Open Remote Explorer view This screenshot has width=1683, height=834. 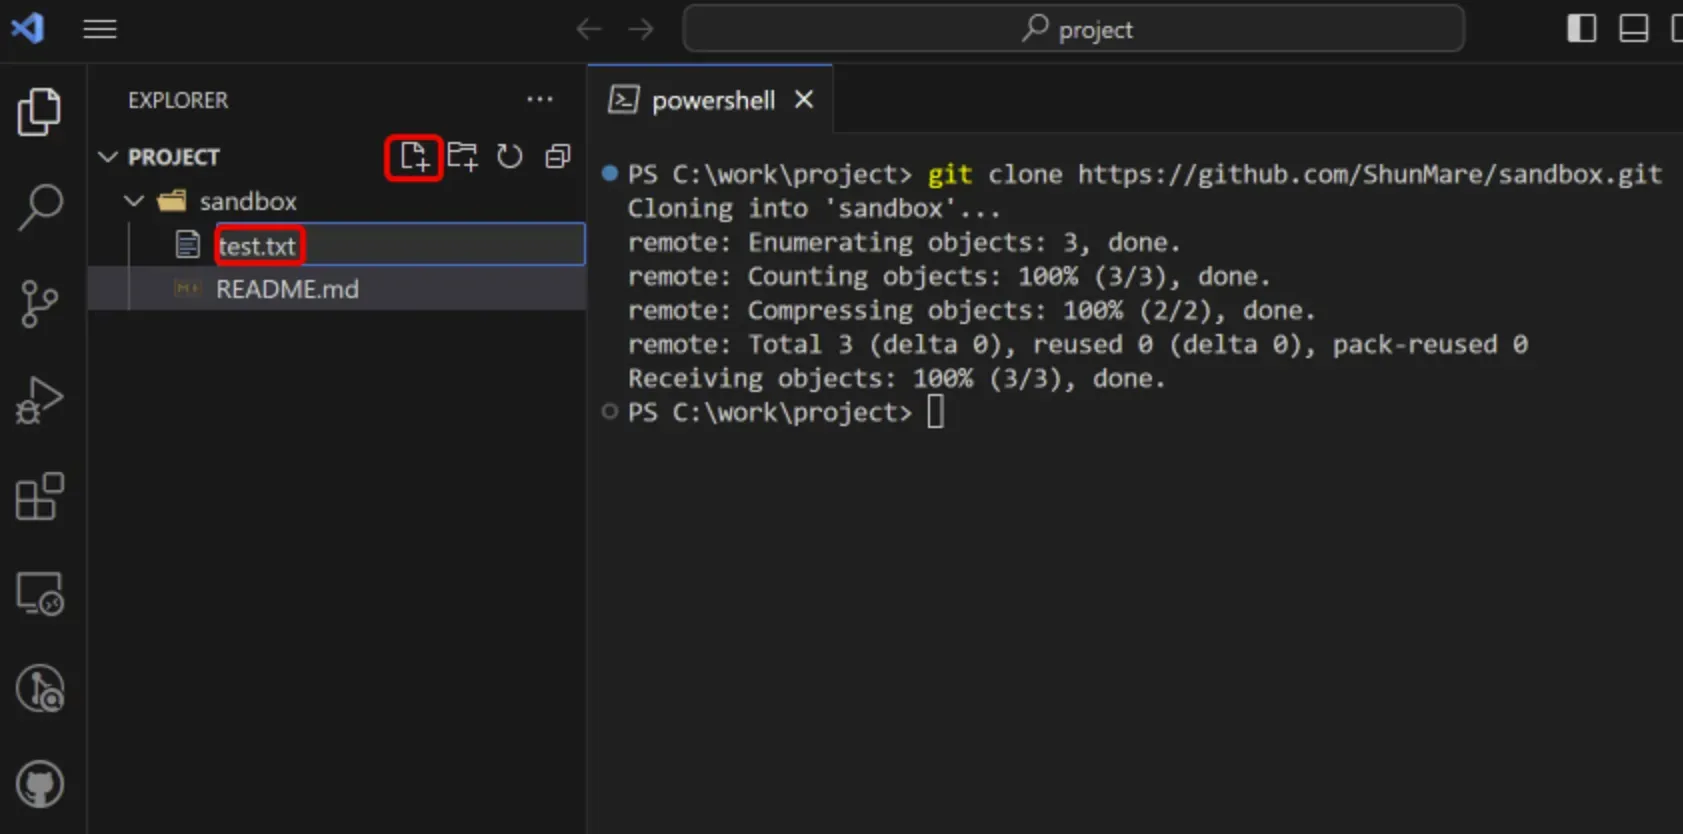tap(40, 594)
